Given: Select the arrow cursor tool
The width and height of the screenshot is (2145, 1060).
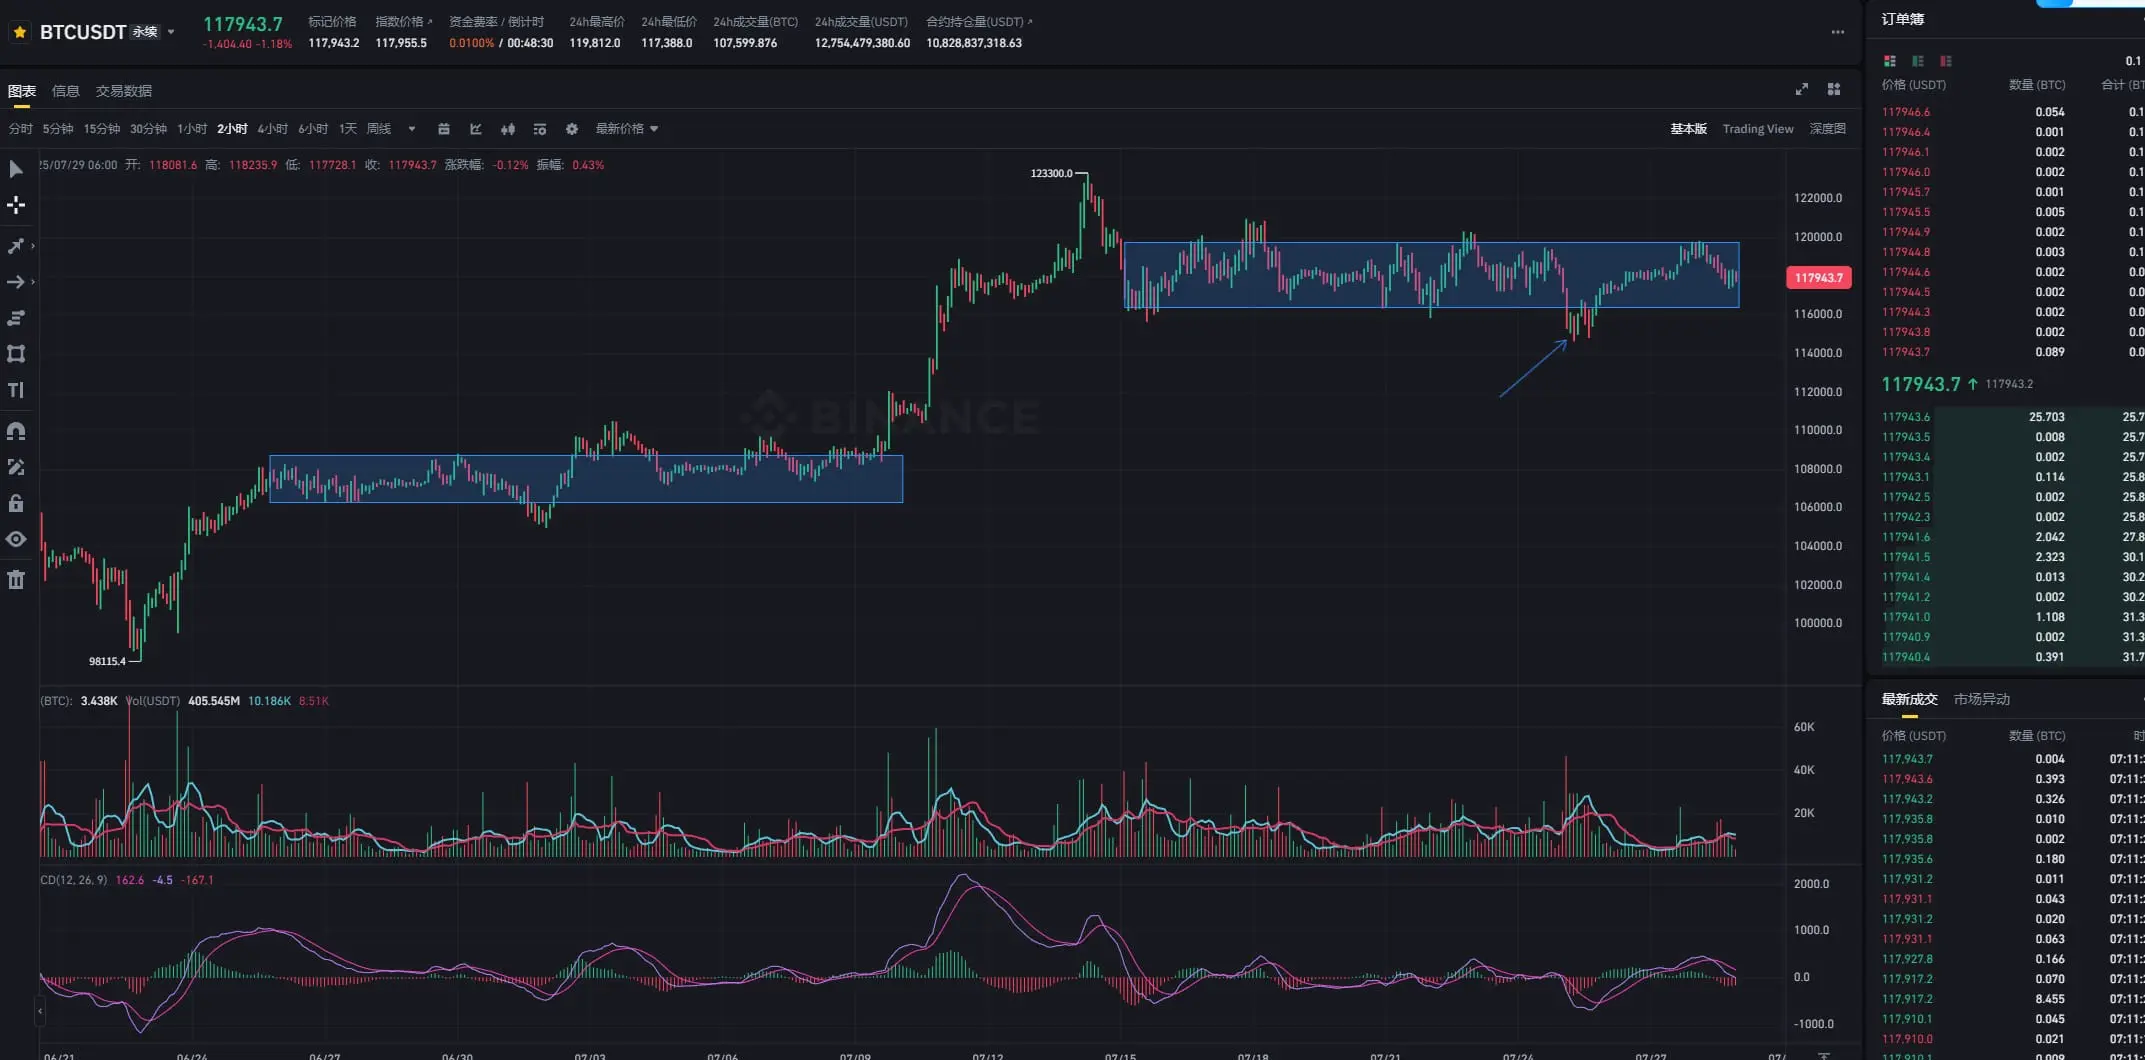Looking at the screenshot, I should pos(16,169).
